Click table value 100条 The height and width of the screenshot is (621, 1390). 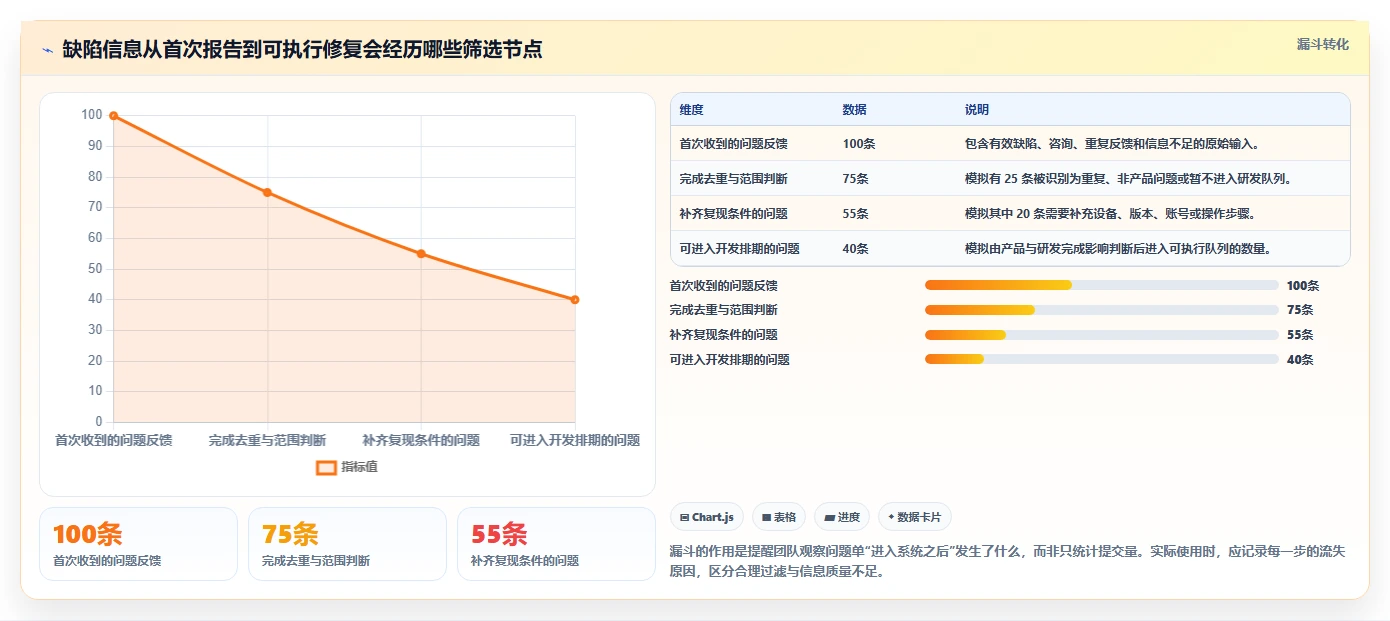tap(859, 144)
